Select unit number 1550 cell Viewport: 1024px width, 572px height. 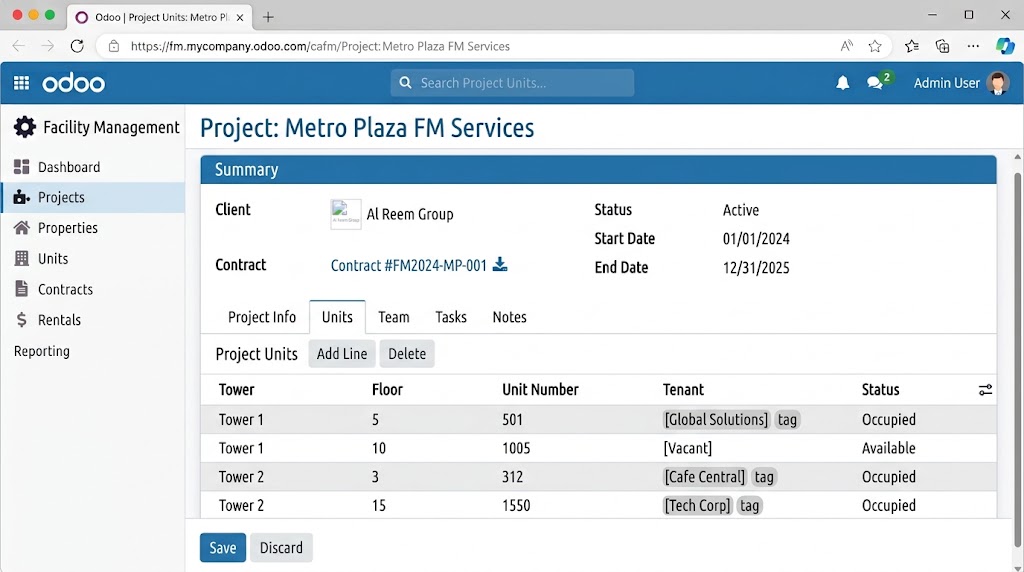click(516, 506)
